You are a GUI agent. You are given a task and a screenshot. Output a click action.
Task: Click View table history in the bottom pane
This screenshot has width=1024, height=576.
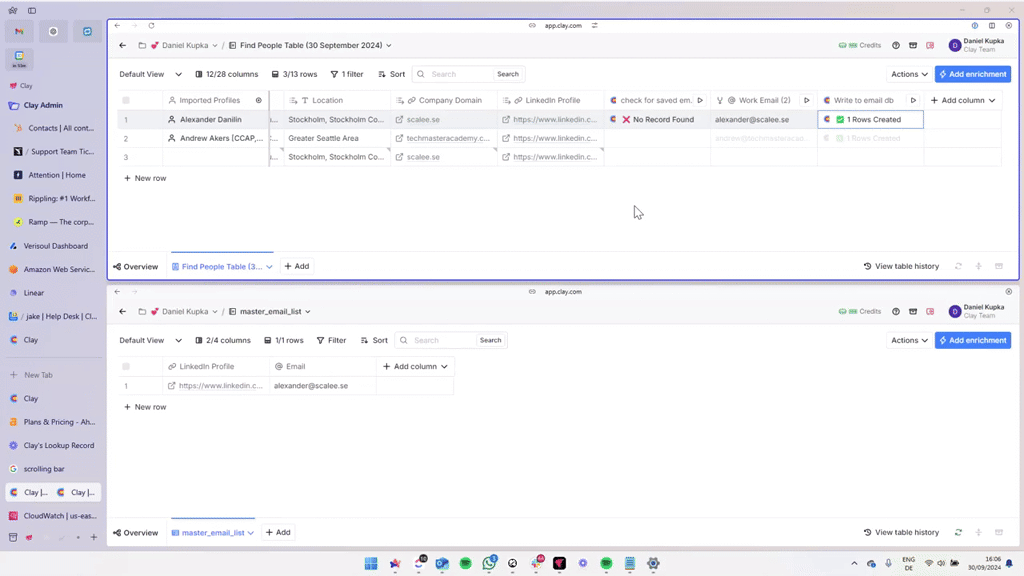901,533
